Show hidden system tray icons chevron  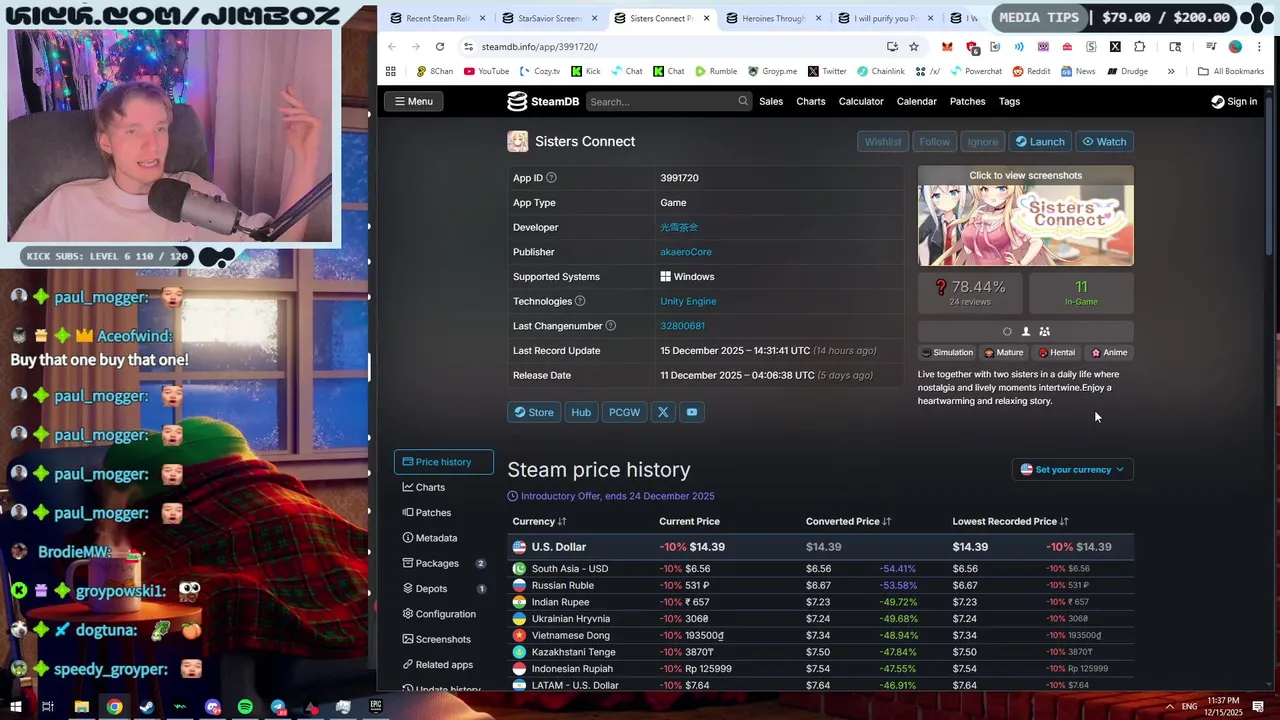tap(1169, 707)
